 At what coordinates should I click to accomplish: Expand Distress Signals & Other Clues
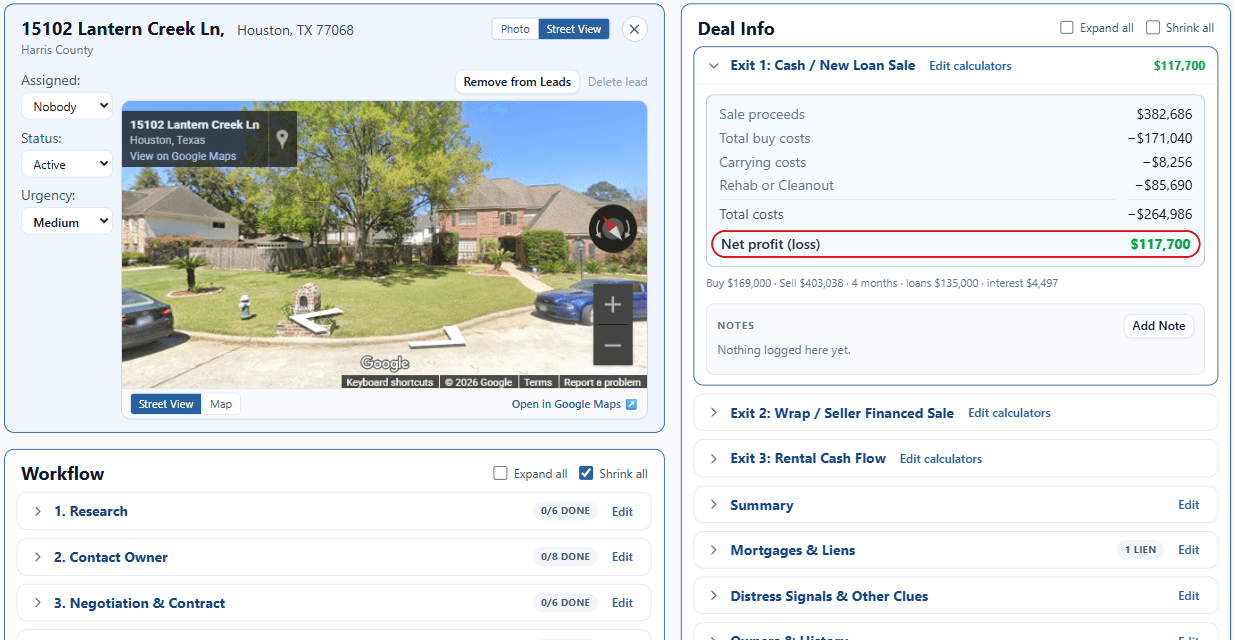pos(713,596)
